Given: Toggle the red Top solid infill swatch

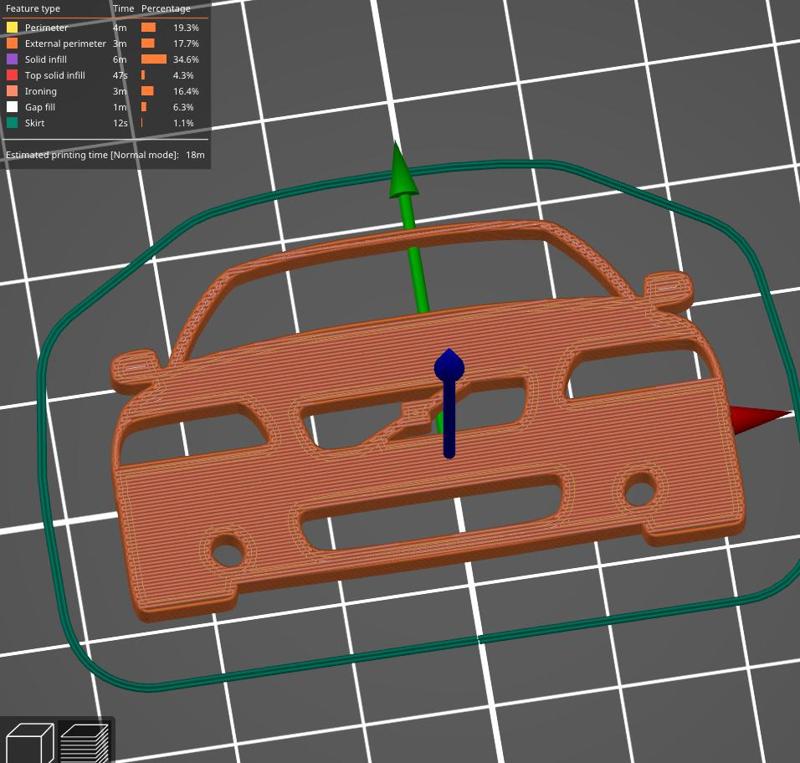Looking at the screenshot, I should (x=12, y=75).
